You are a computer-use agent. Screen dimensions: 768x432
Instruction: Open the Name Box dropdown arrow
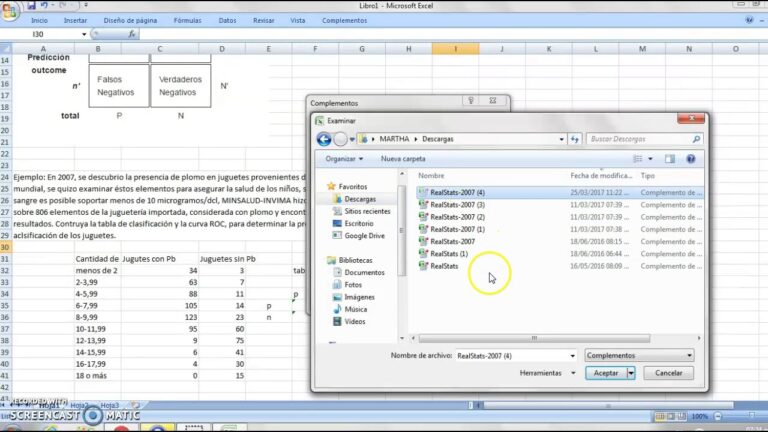(x=84, y=34)
